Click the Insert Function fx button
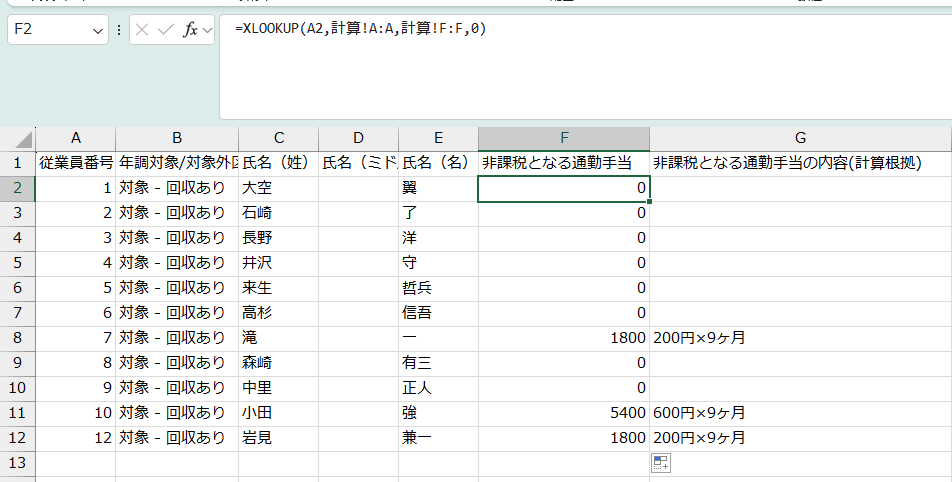Screen dimensions: 952x482 190,30
